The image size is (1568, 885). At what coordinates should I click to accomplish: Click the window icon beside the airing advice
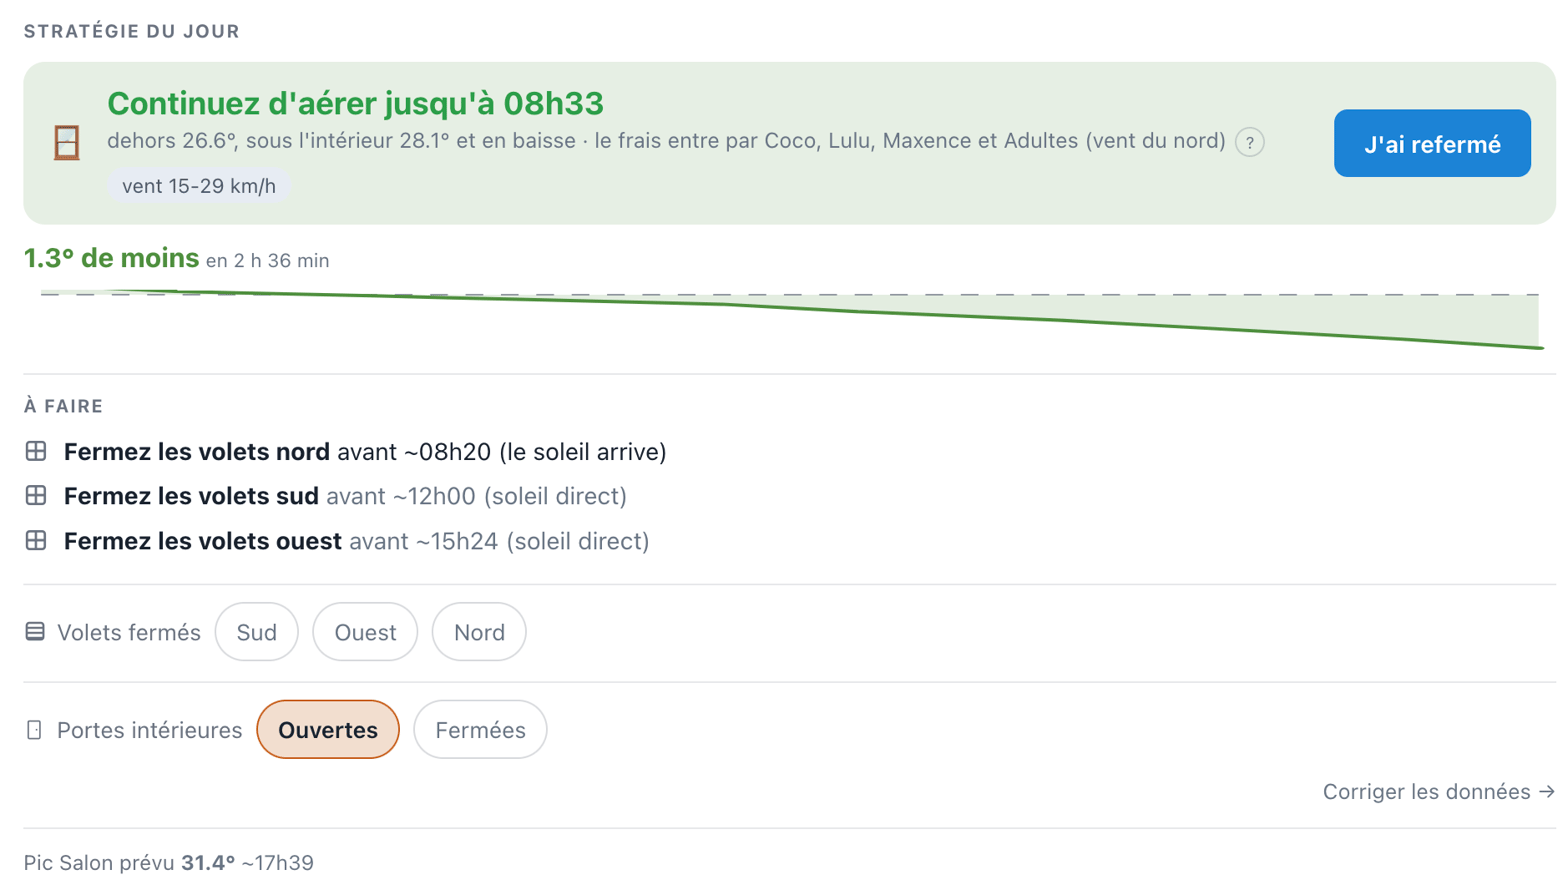tap(67, 143)
